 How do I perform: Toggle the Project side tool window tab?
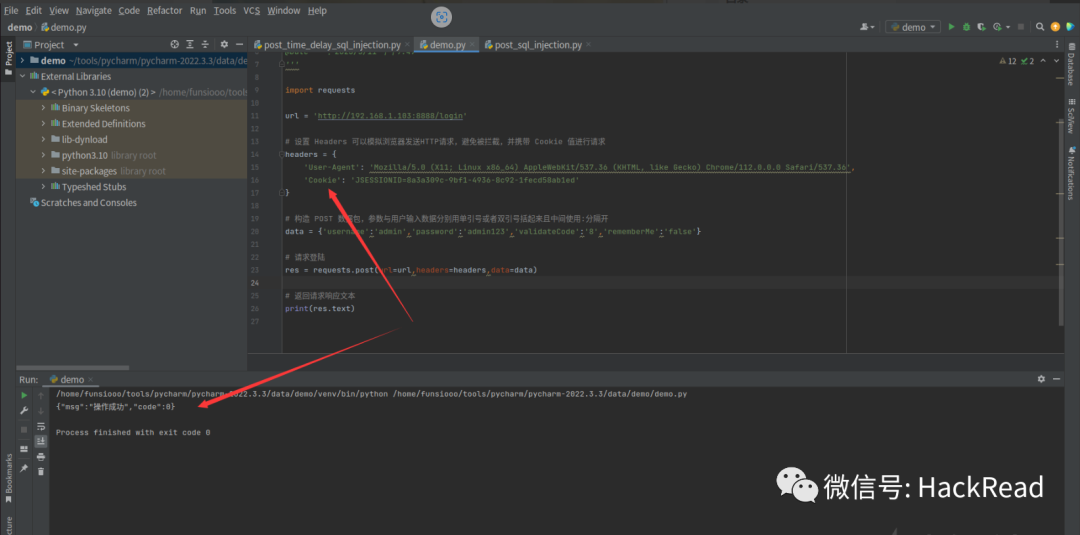(8, 59)
